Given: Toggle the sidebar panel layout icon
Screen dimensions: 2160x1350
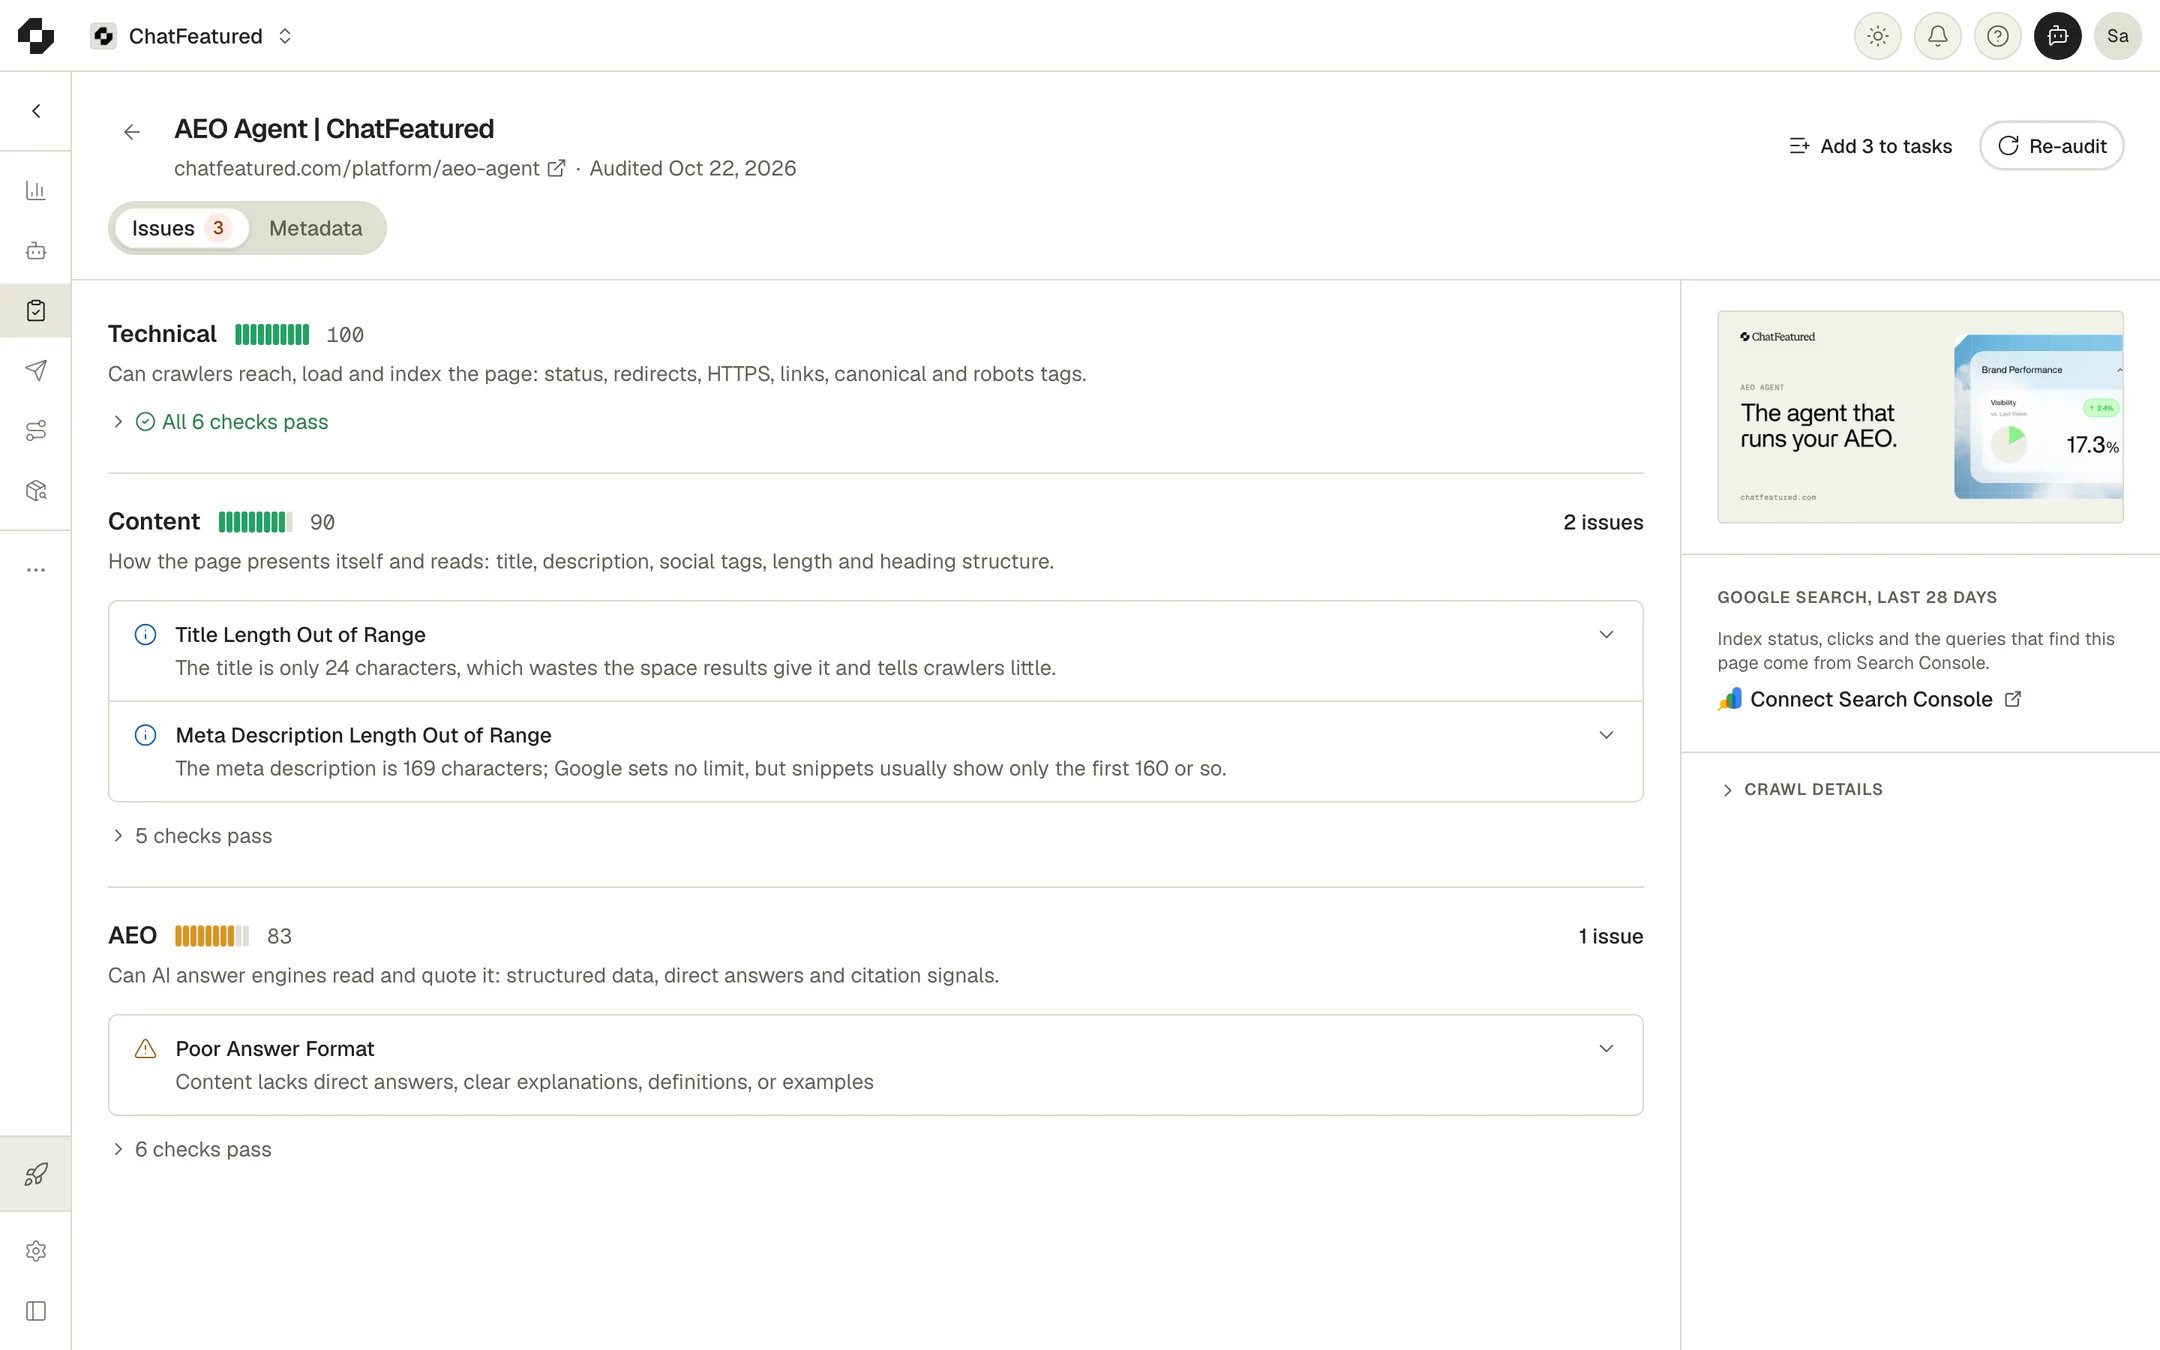Looking at the screenshot, I should click(36, 1311).
